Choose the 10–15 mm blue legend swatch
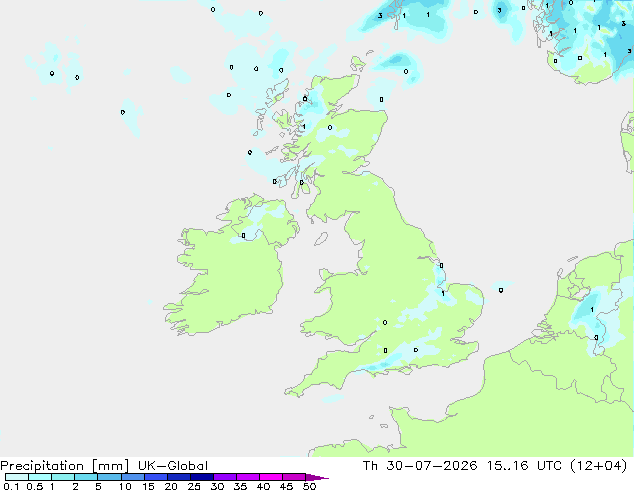 (132, 477)
